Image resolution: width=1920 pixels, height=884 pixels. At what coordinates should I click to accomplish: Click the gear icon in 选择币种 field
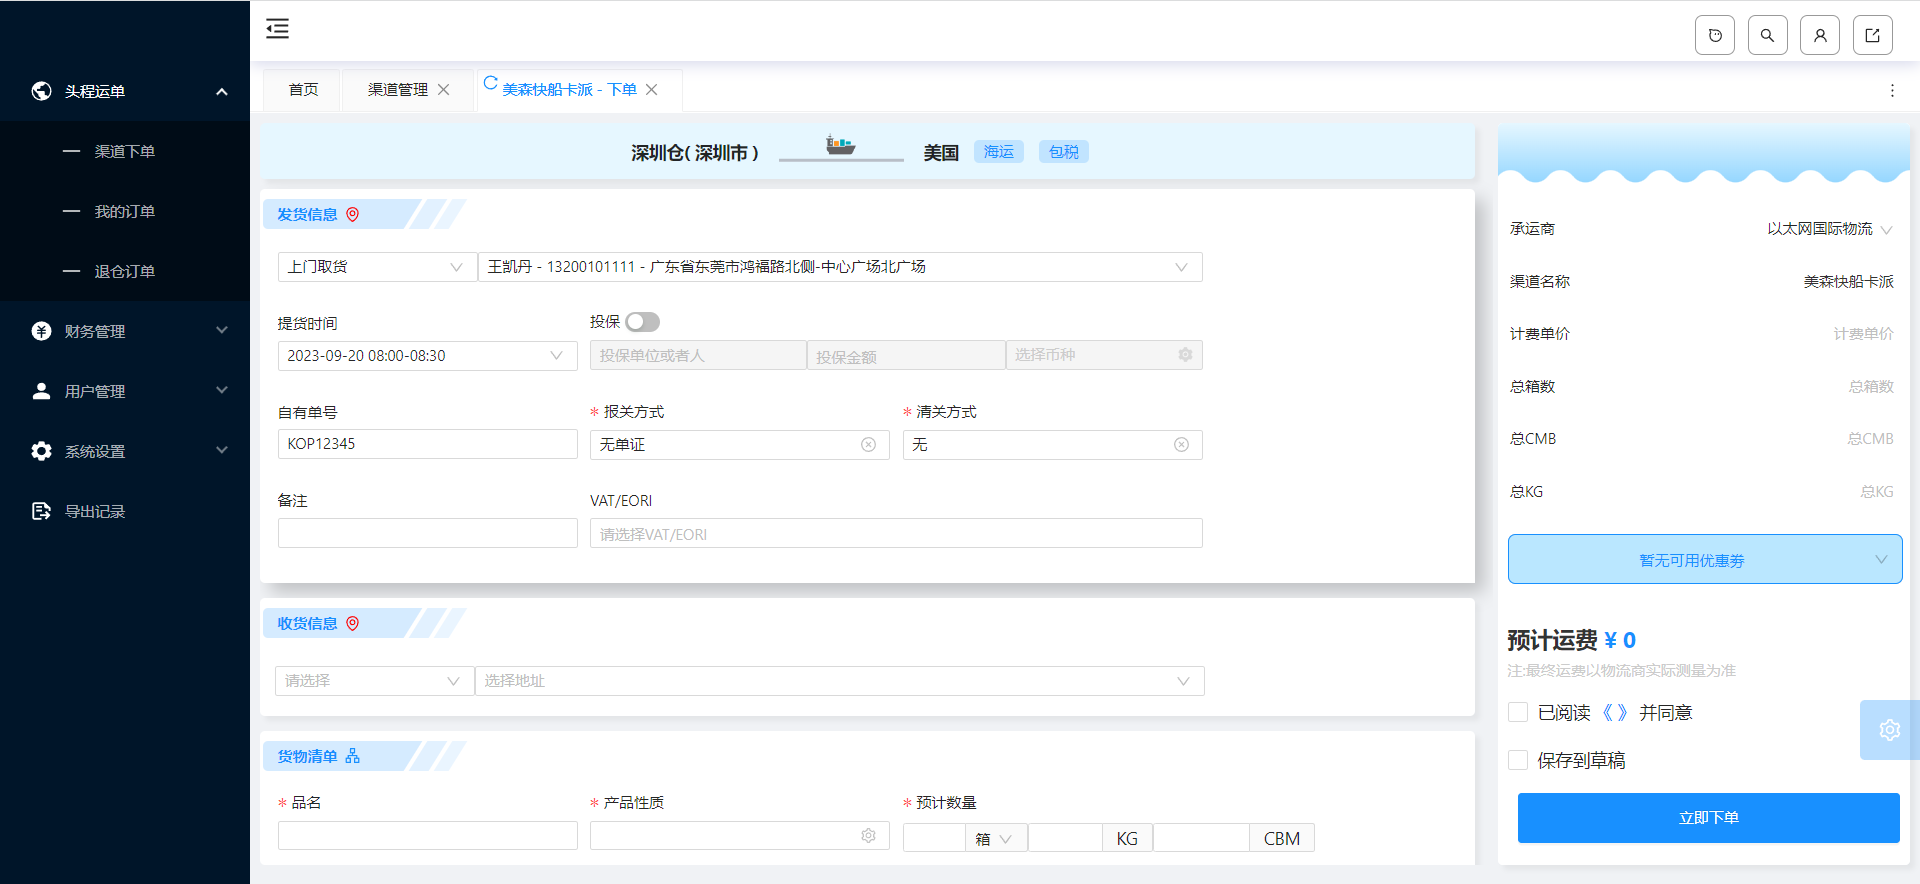pyautogui.click(x=1185, y=355)
